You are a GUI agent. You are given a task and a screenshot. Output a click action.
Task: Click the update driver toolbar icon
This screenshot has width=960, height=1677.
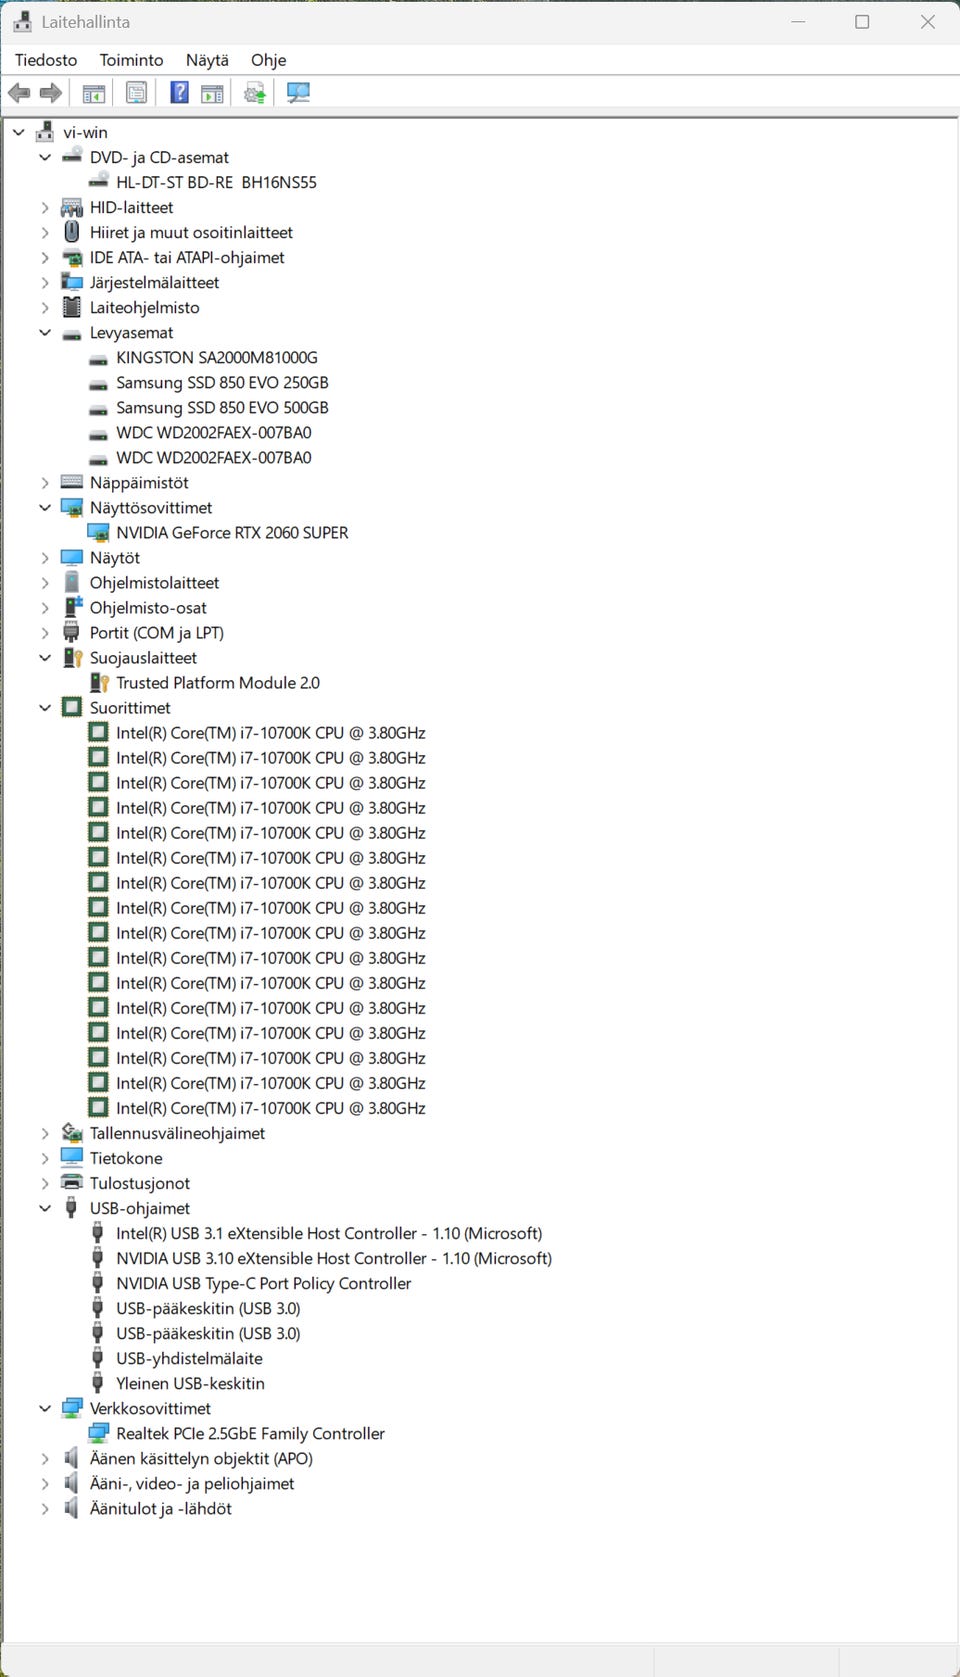click(255, 93)
